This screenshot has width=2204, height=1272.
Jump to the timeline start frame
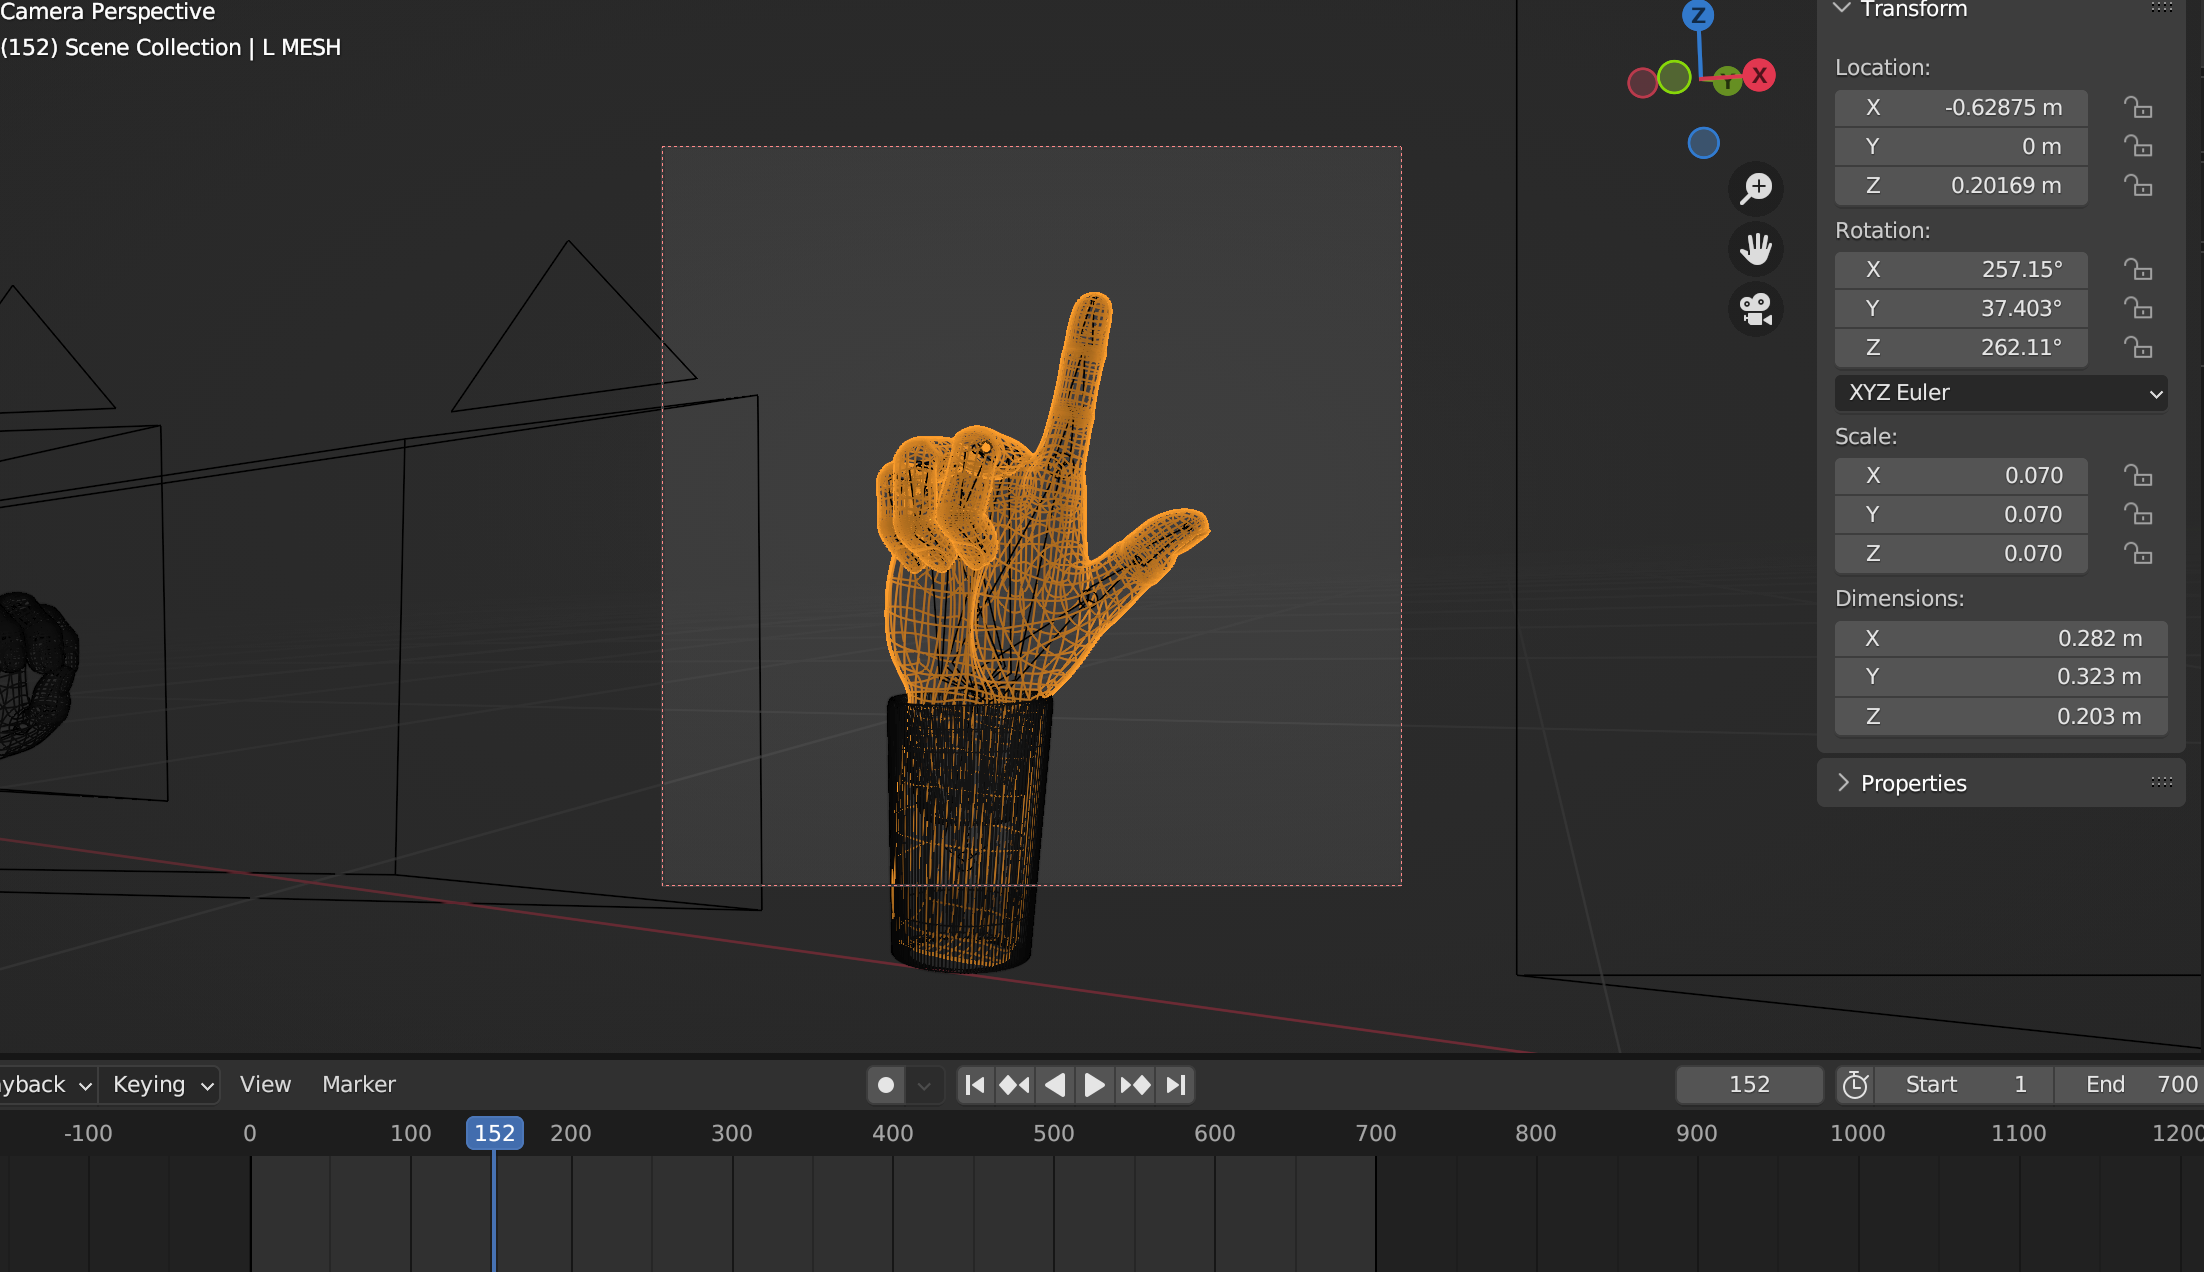pyautogui.click(x=975, y=1085)
